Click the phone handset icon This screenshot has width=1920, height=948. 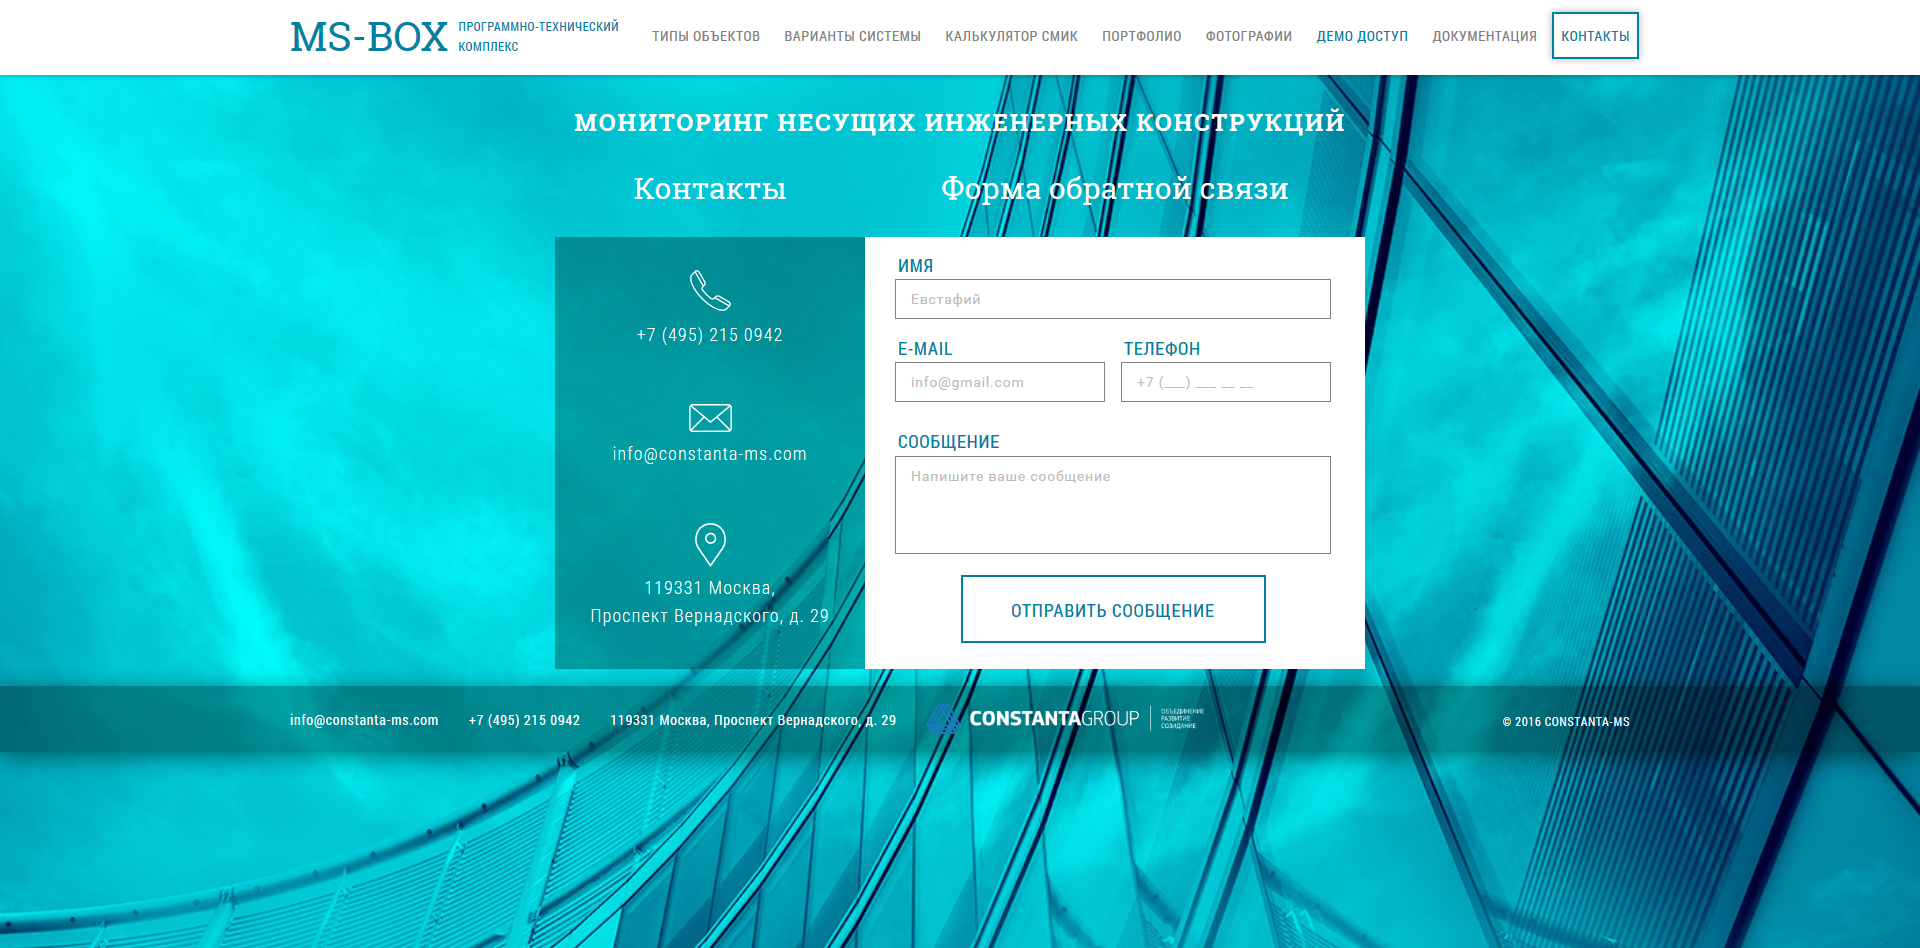point(710,291)
